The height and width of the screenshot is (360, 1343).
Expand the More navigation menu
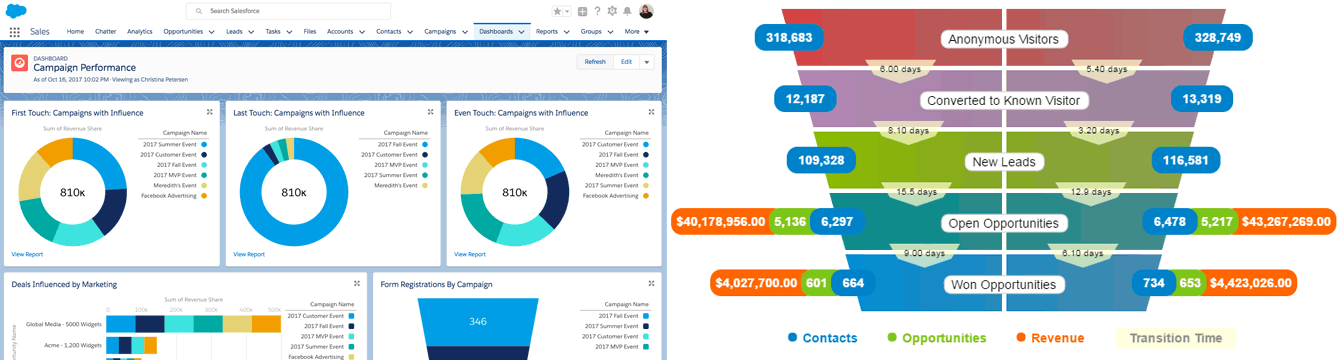[x=636, y=32]
